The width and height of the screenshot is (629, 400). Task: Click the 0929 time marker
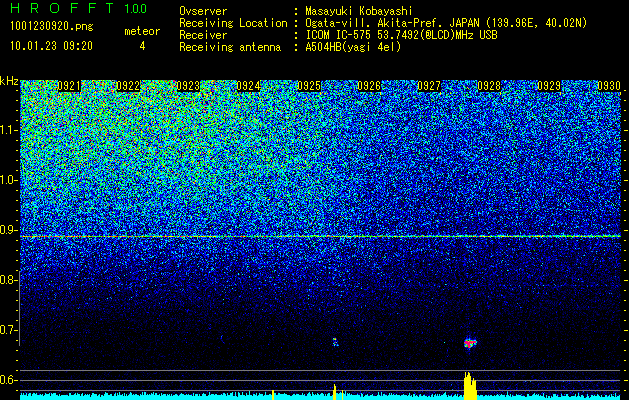pyautogui.click(x=549, y=86)
